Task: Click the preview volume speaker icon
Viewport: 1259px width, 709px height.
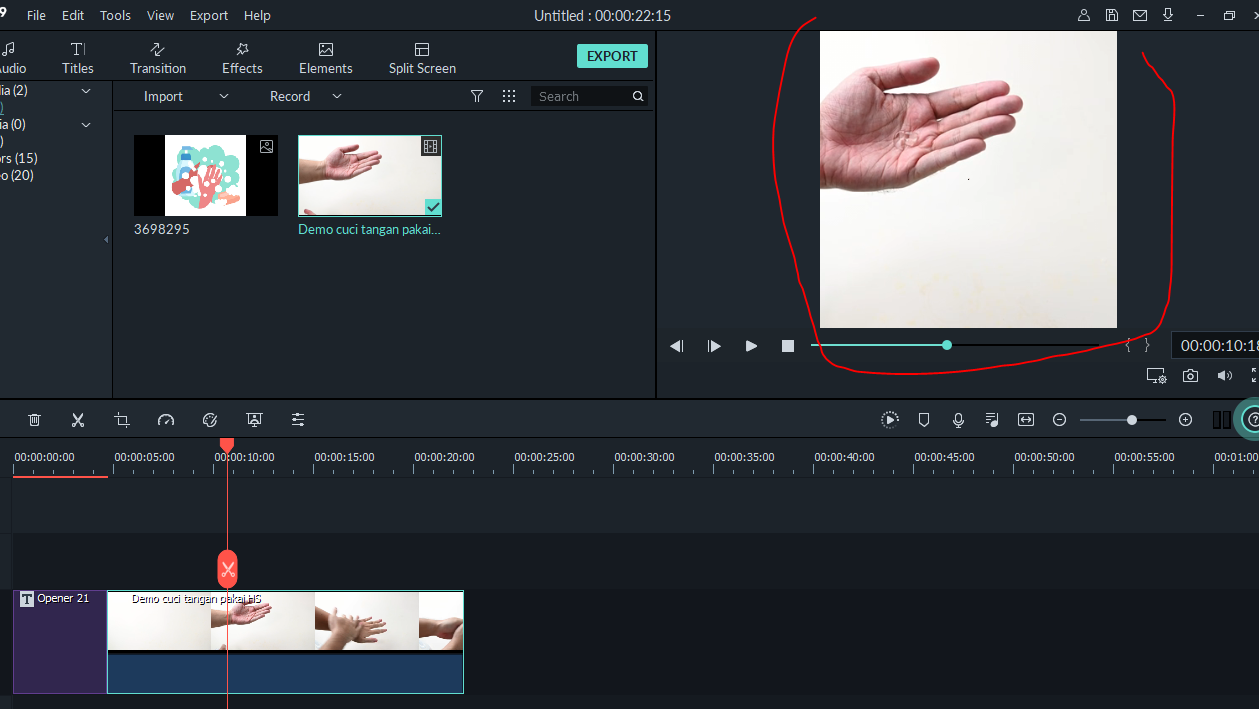Action: click(x=1224, y=376)
